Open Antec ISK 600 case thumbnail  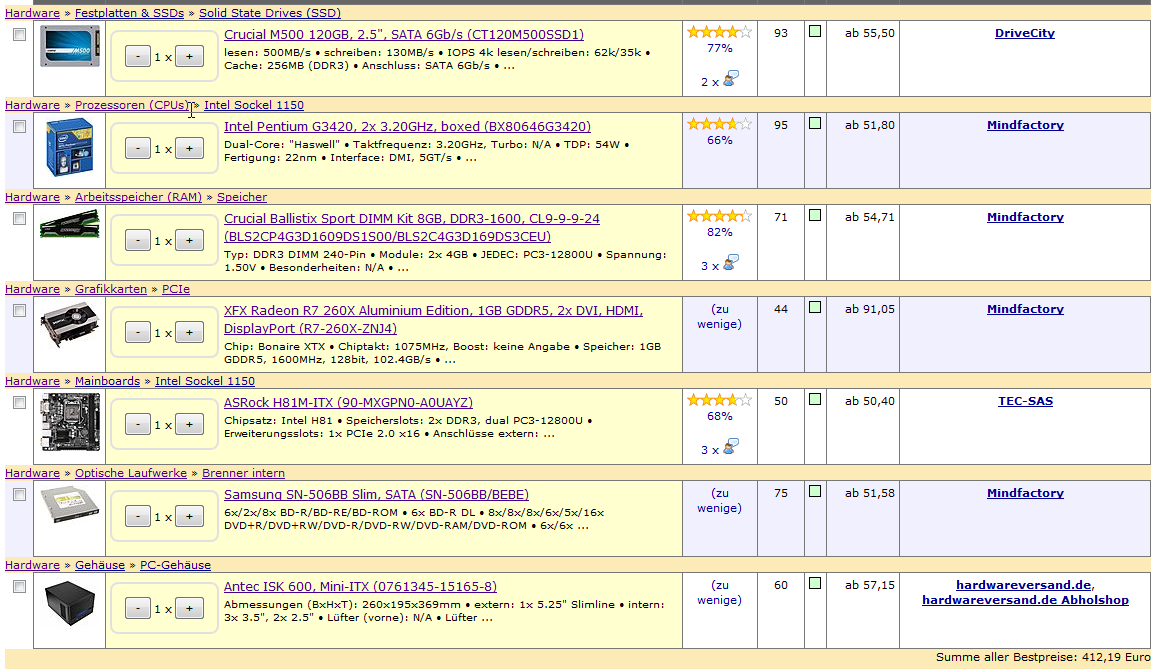(69, 603)
